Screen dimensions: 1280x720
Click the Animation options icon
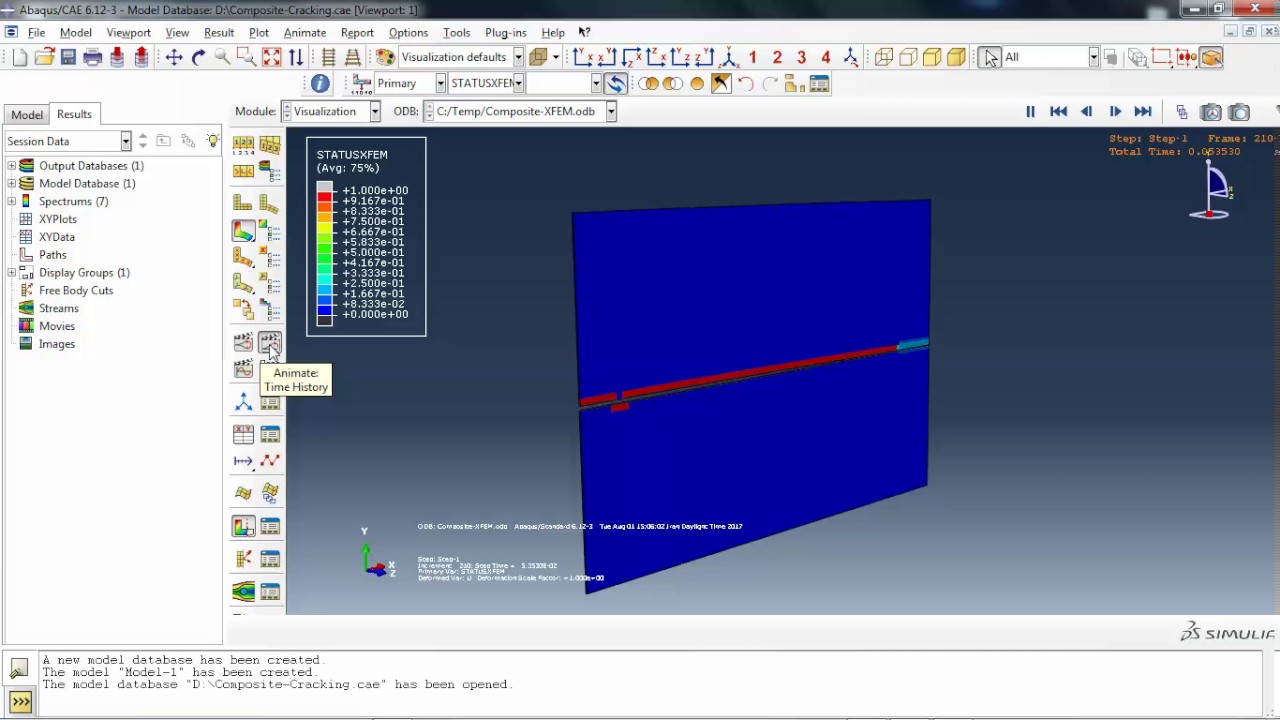pyautogui.click(x=270, y=370)
